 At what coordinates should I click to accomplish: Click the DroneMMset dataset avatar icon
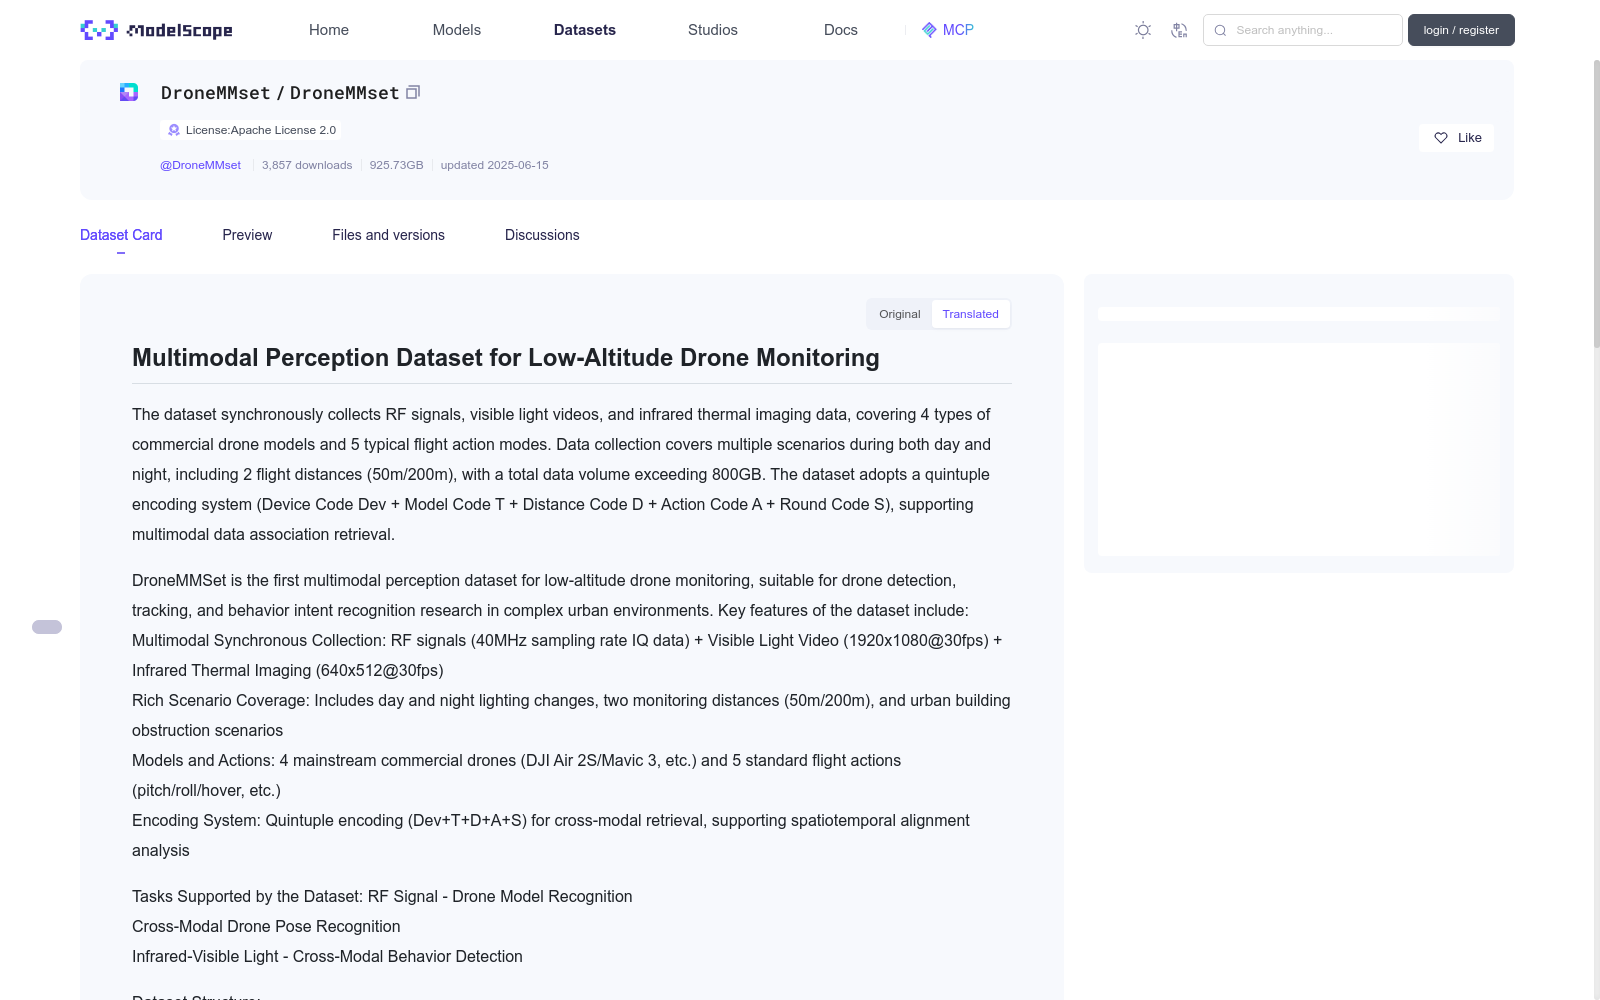pos(129,92)
